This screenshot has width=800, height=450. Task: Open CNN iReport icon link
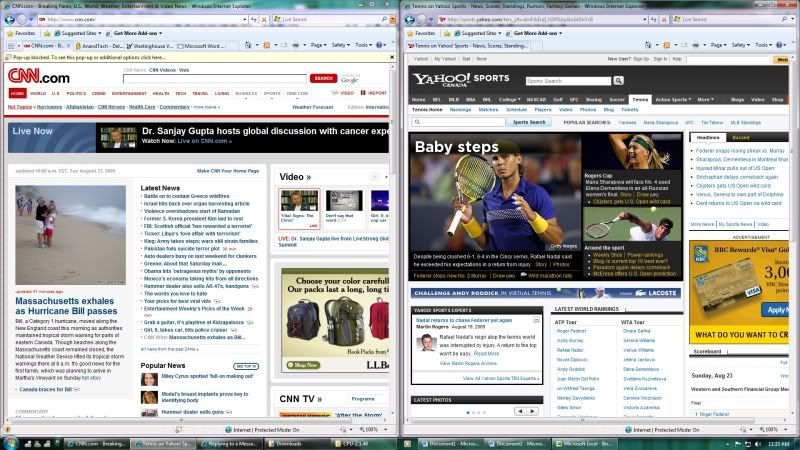(373, 93)
